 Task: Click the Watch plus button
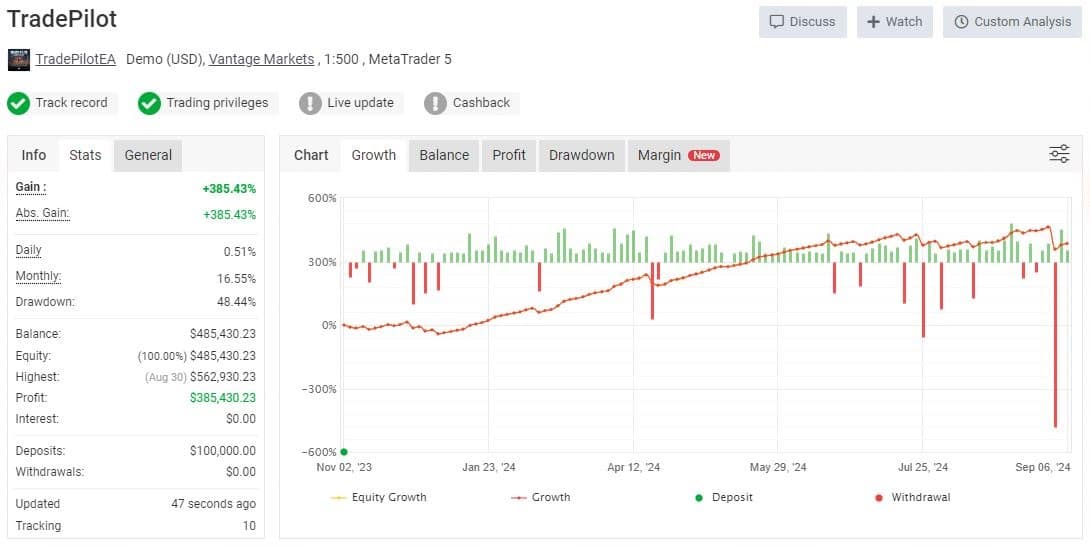pyautogui.click(x=894, y=22)
